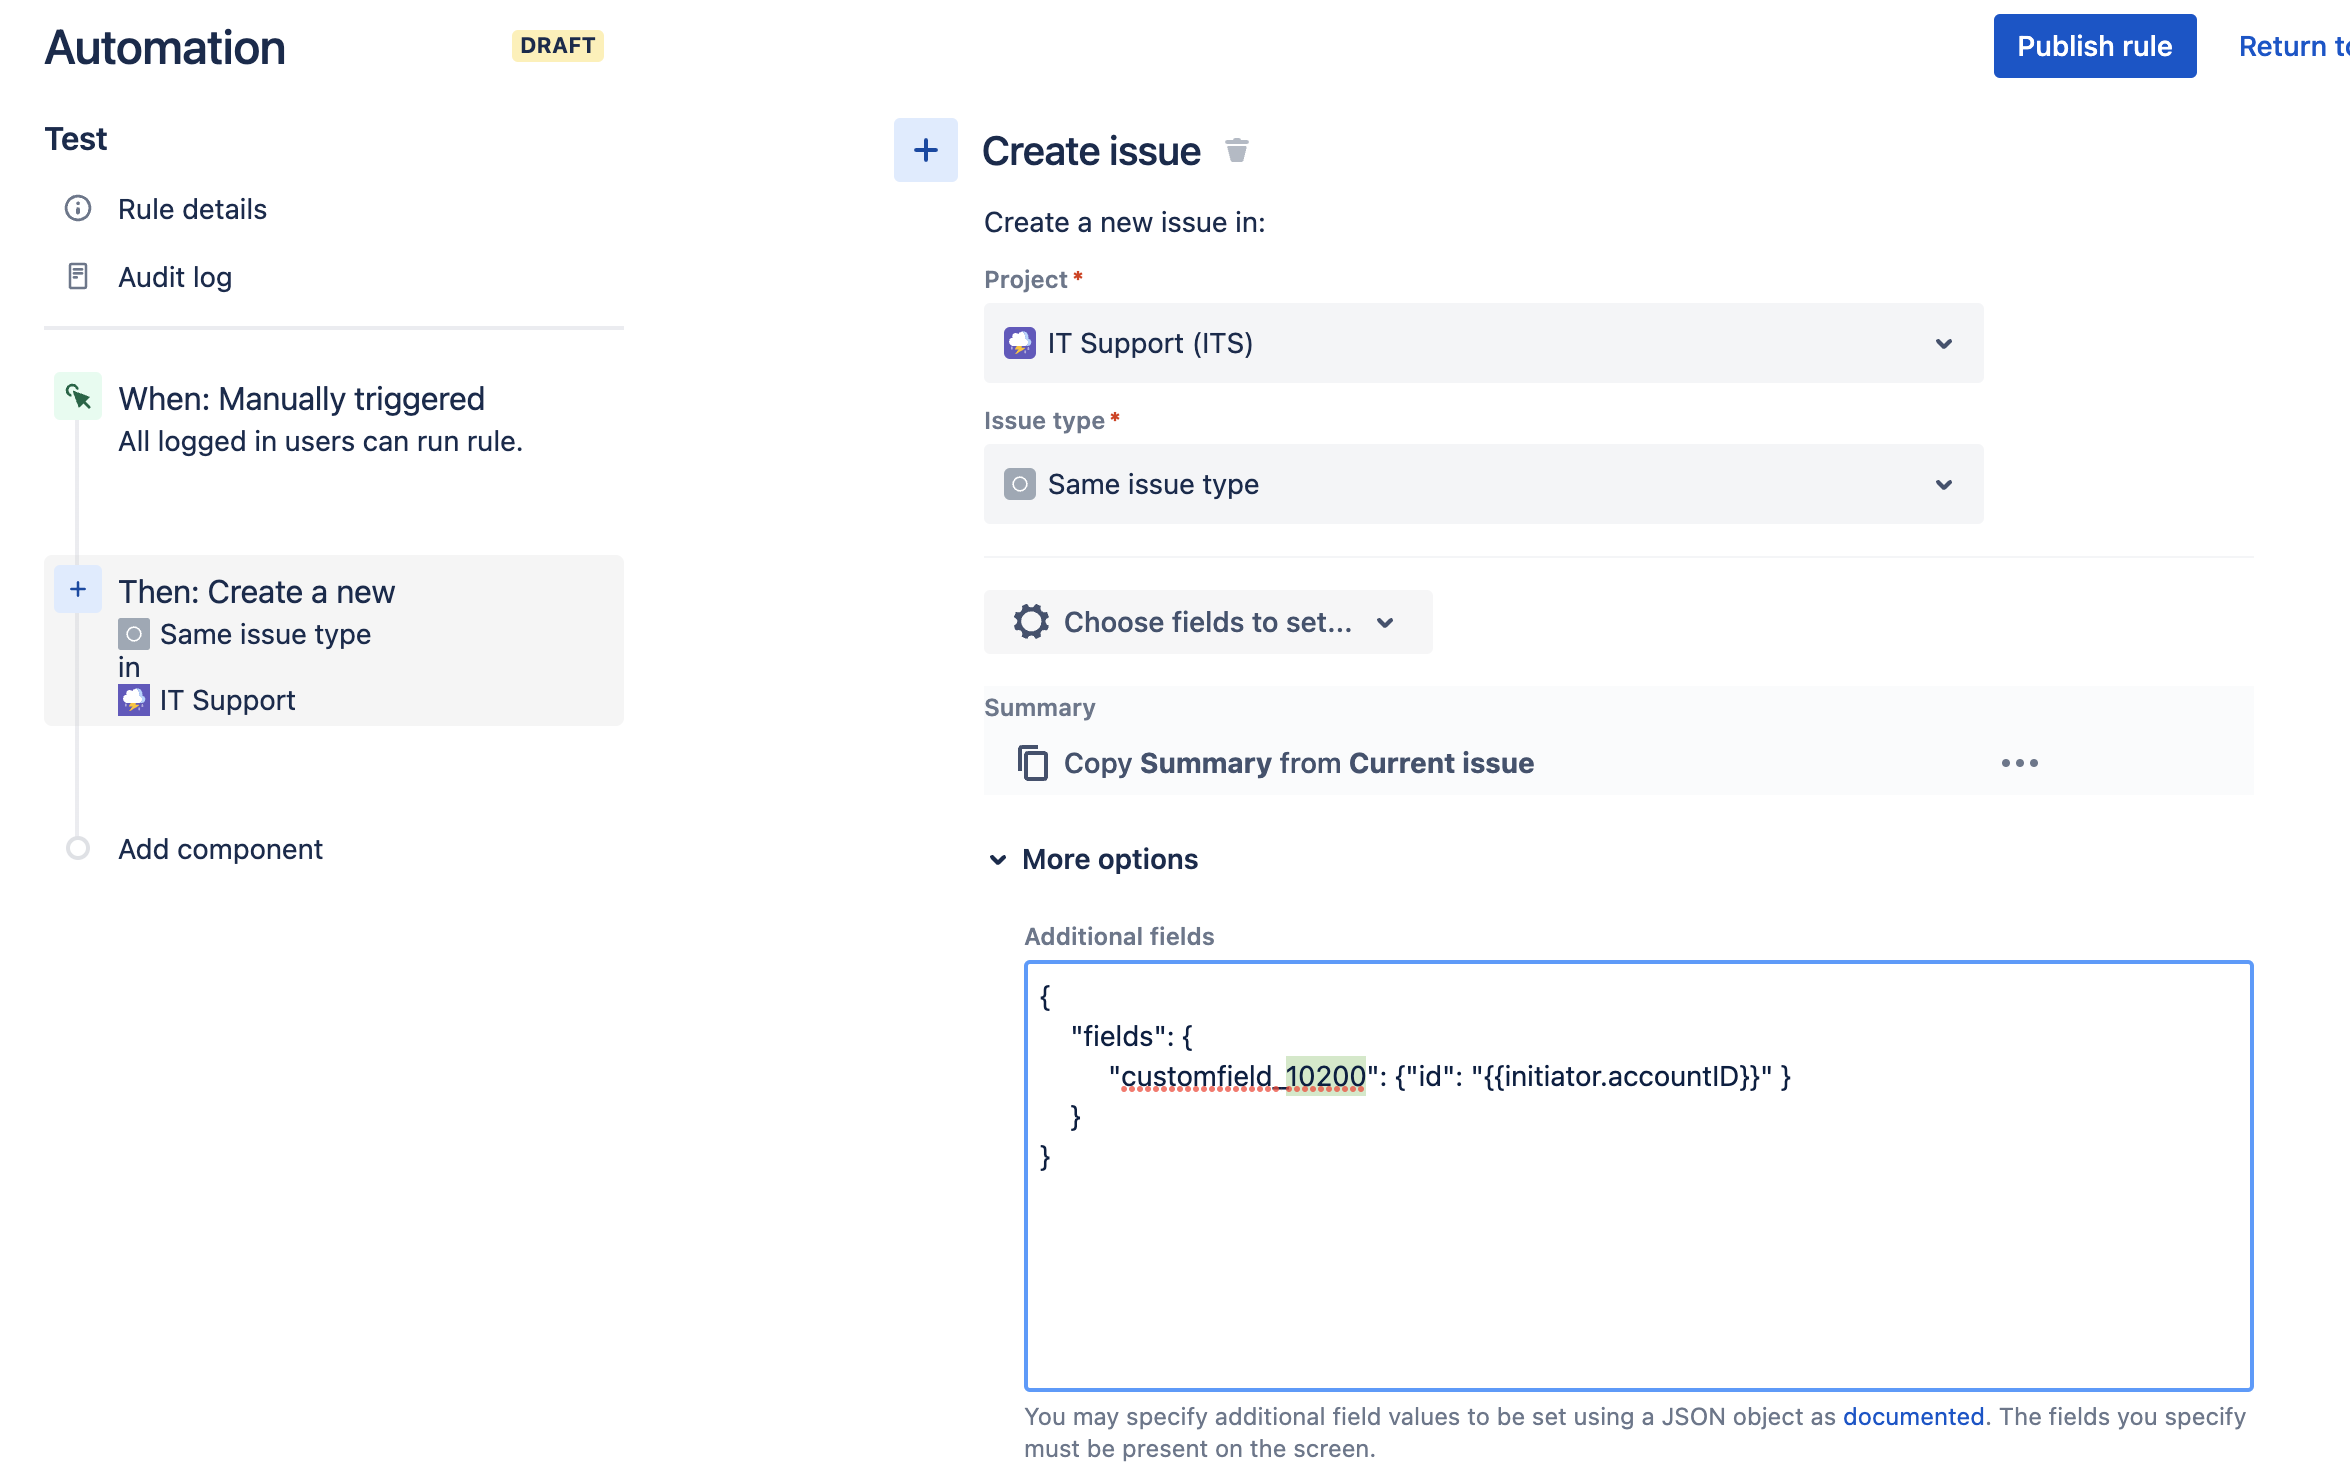Click the copy icon next to Copy Summary
This screenshot has width=2350, height=1482.
(x=1031, y=762)
